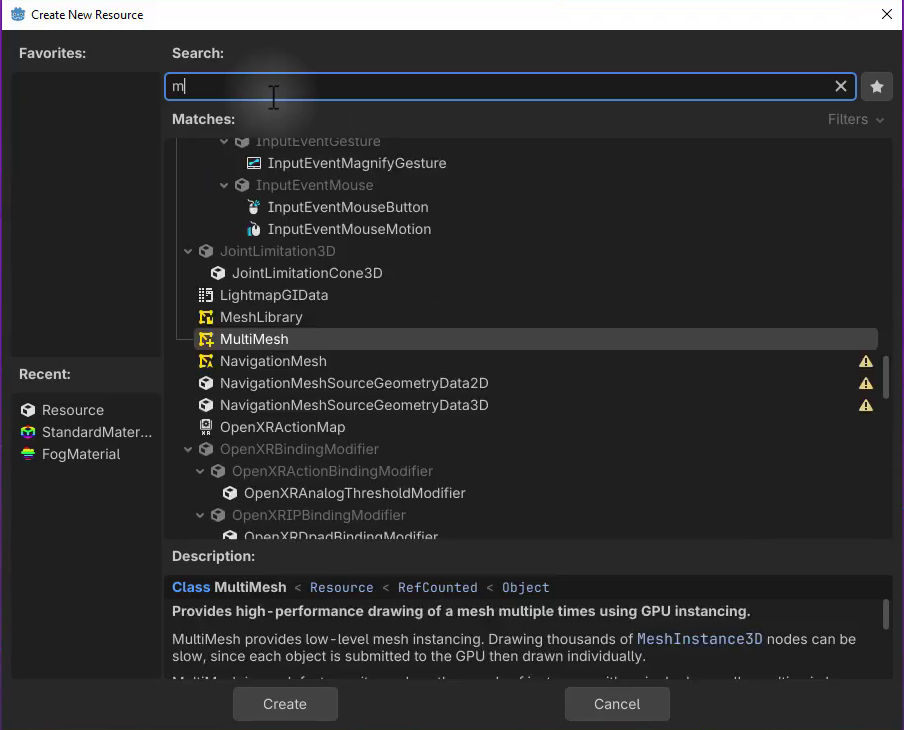
Task: Click the LightmapGIData grid icon
Action: [206, 295]
